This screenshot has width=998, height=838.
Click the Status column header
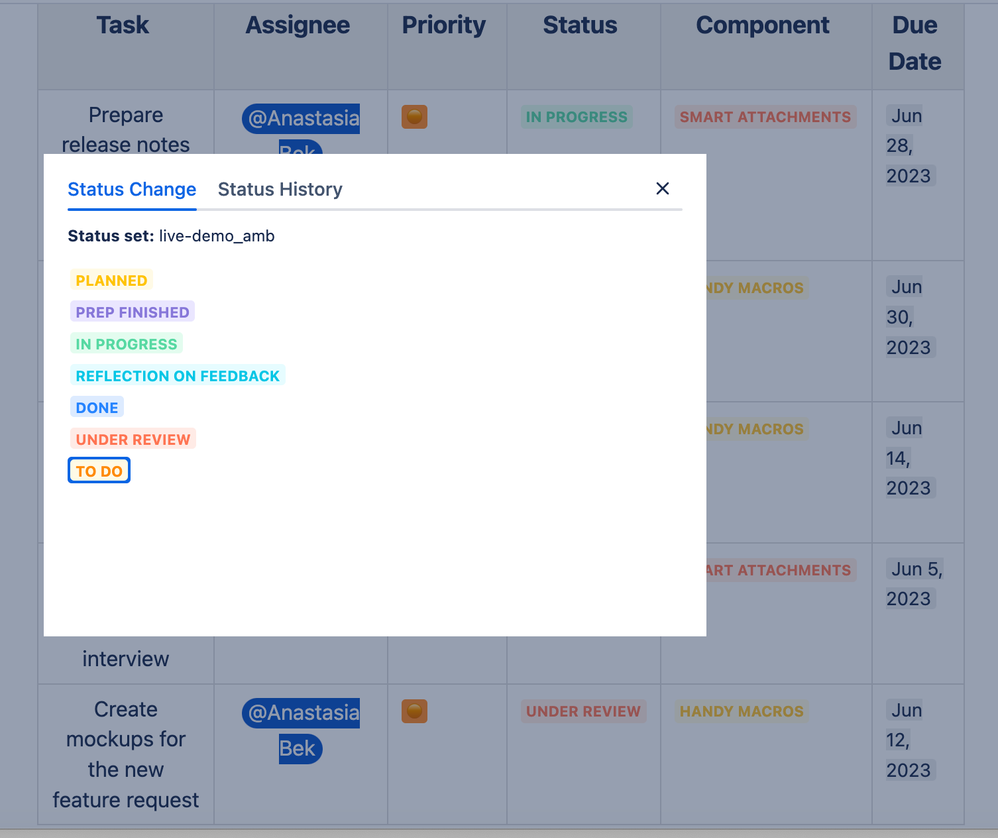[x=580, y=25]
